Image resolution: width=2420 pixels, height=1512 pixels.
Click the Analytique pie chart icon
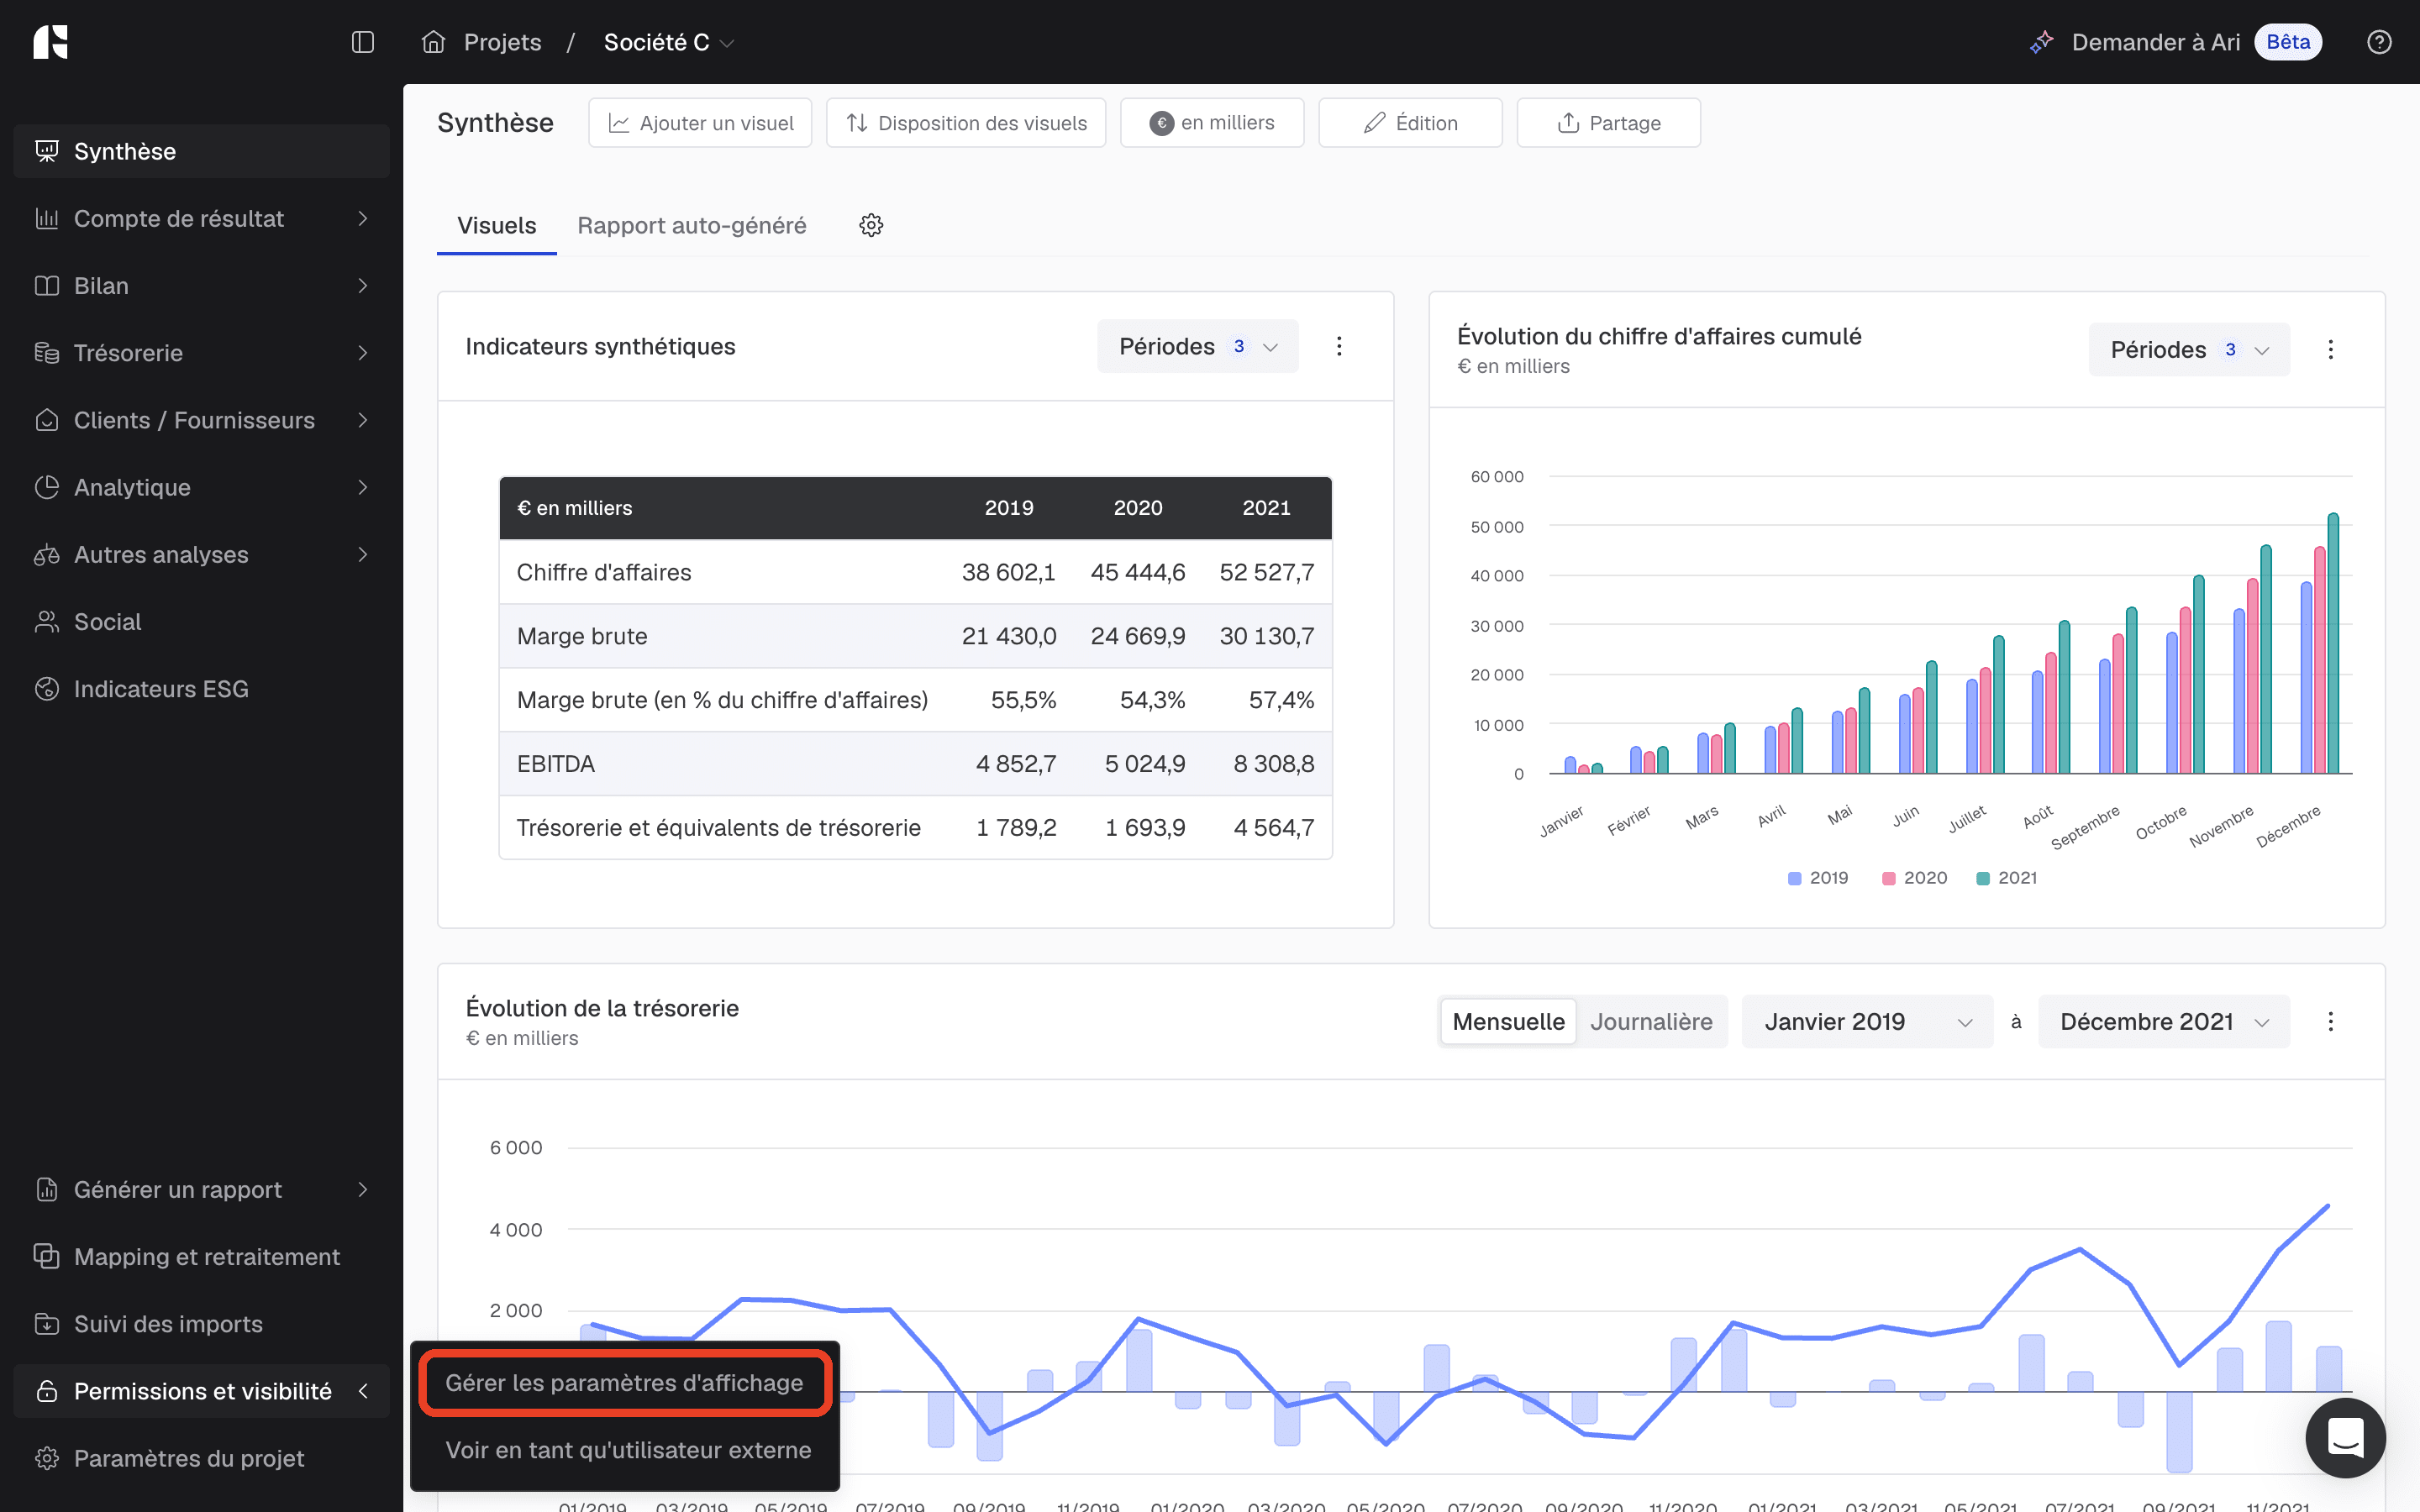click(47, 487)
